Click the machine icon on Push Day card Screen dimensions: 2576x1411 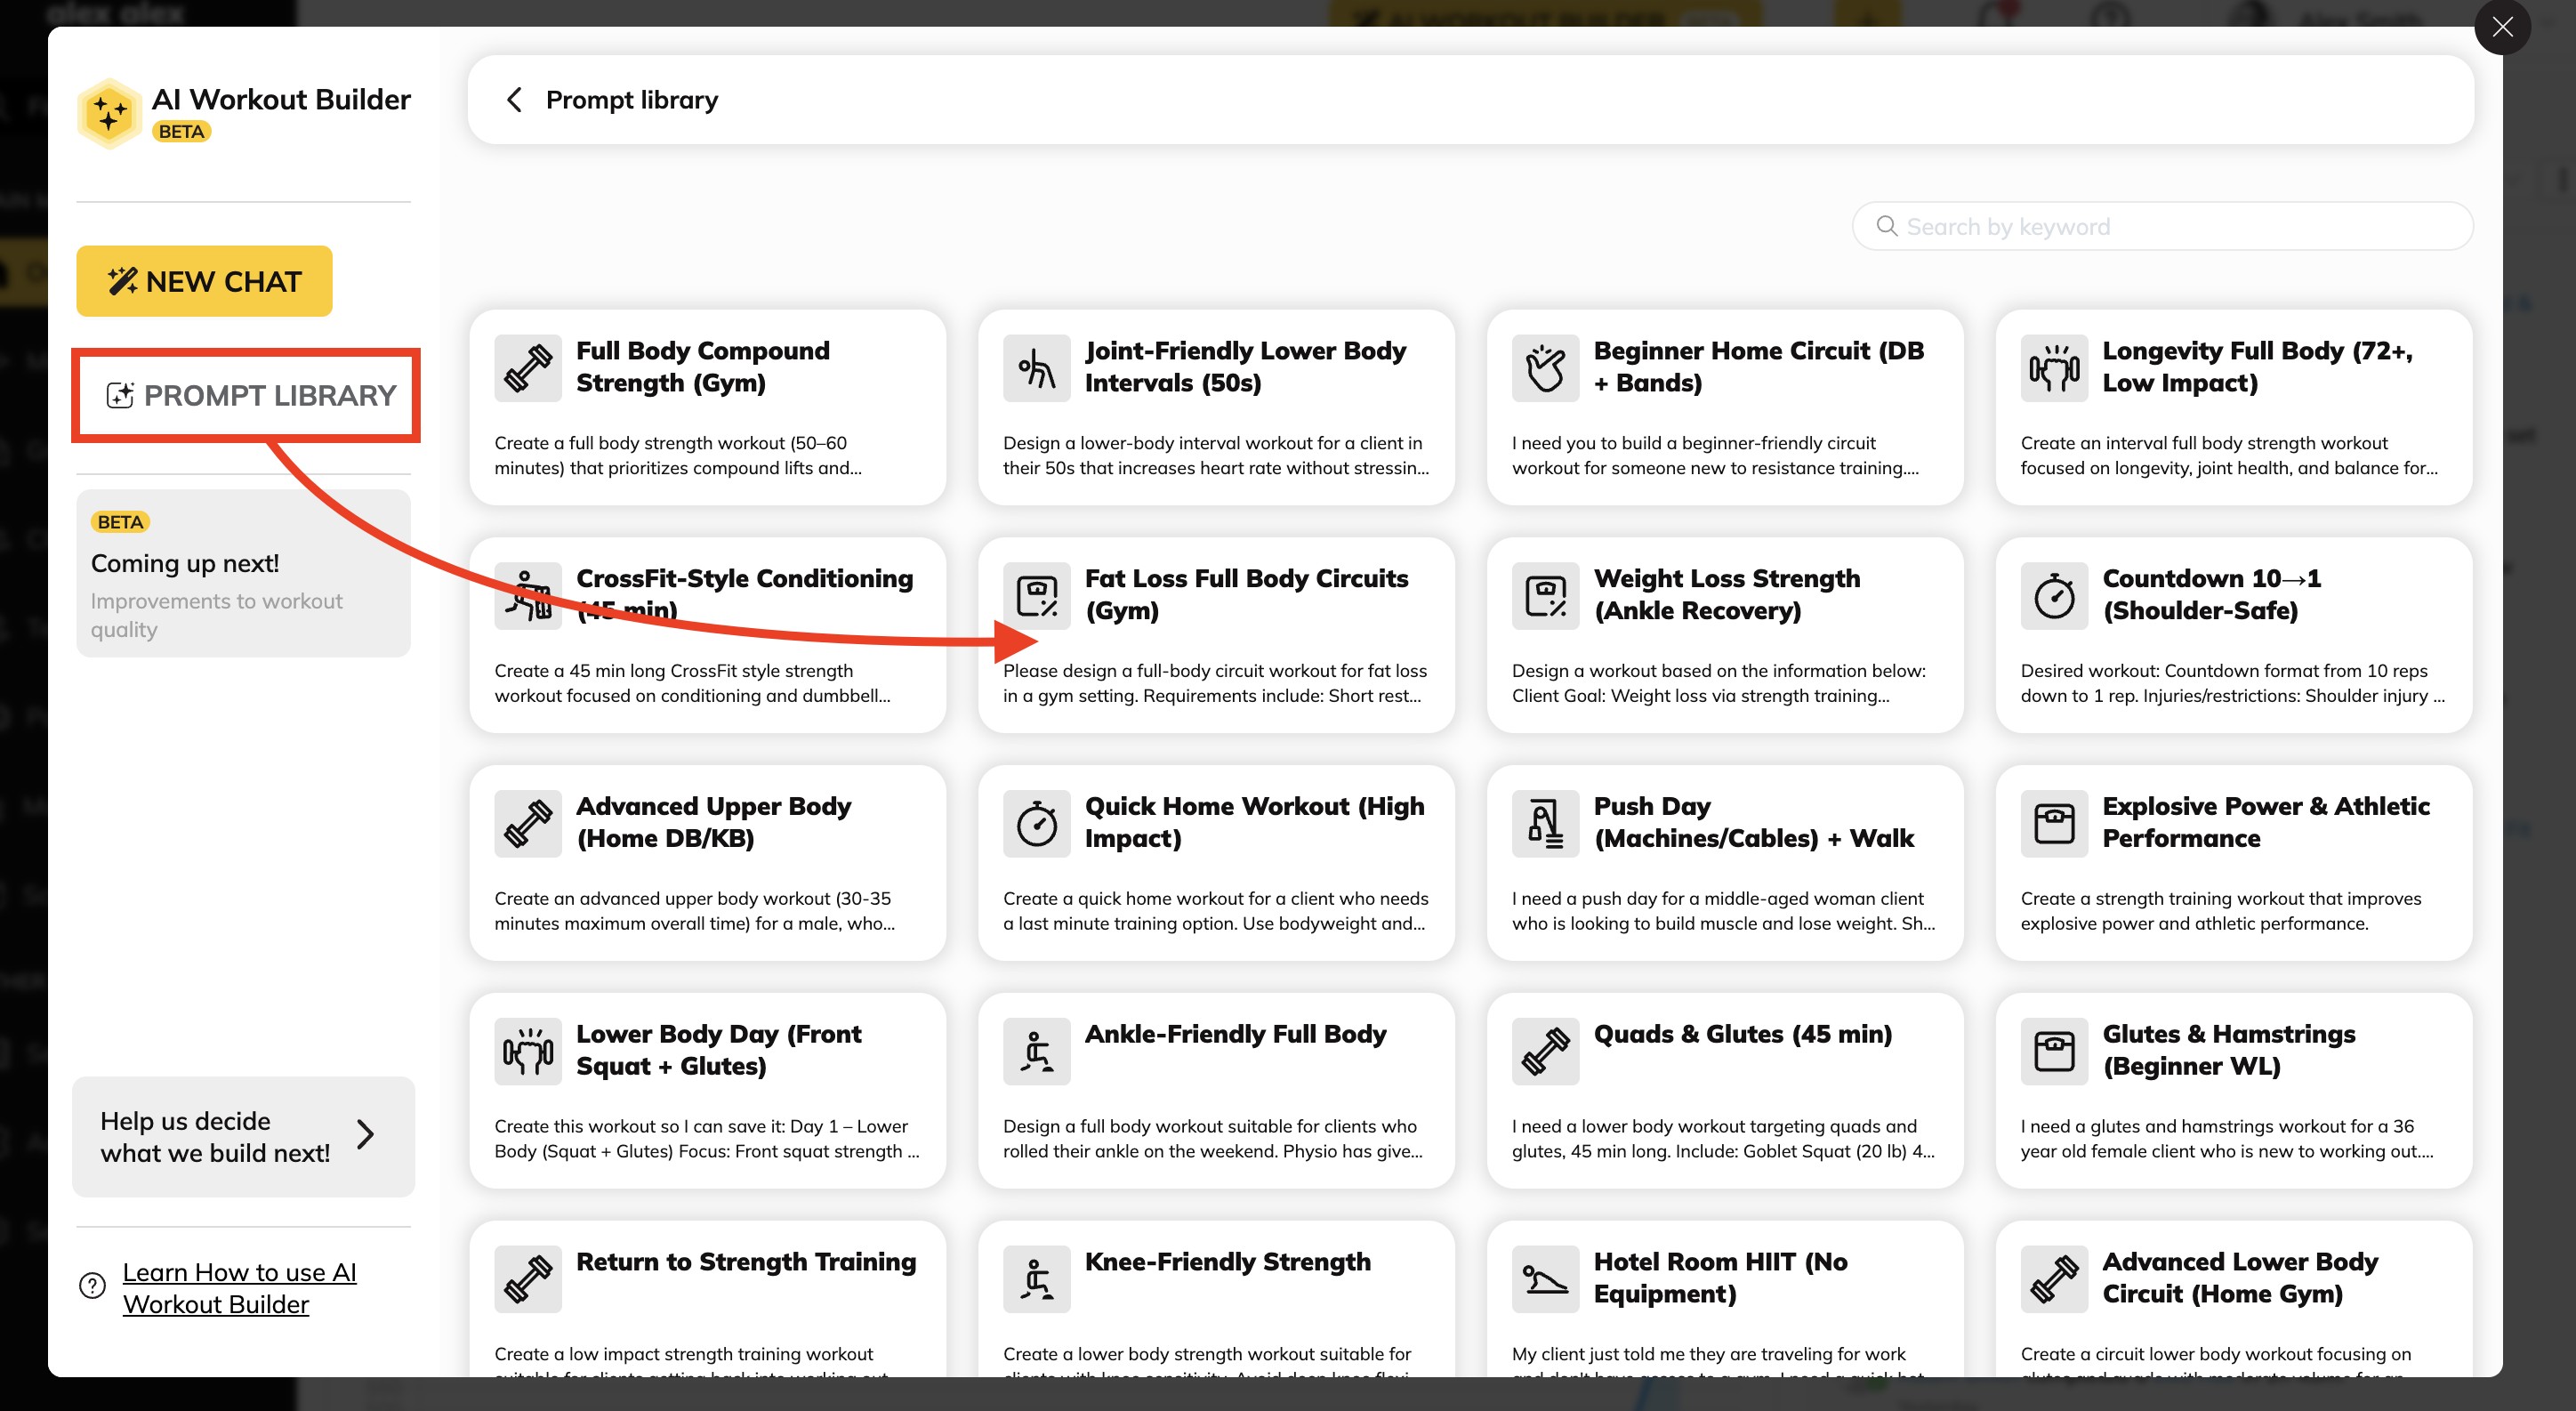1545,824
